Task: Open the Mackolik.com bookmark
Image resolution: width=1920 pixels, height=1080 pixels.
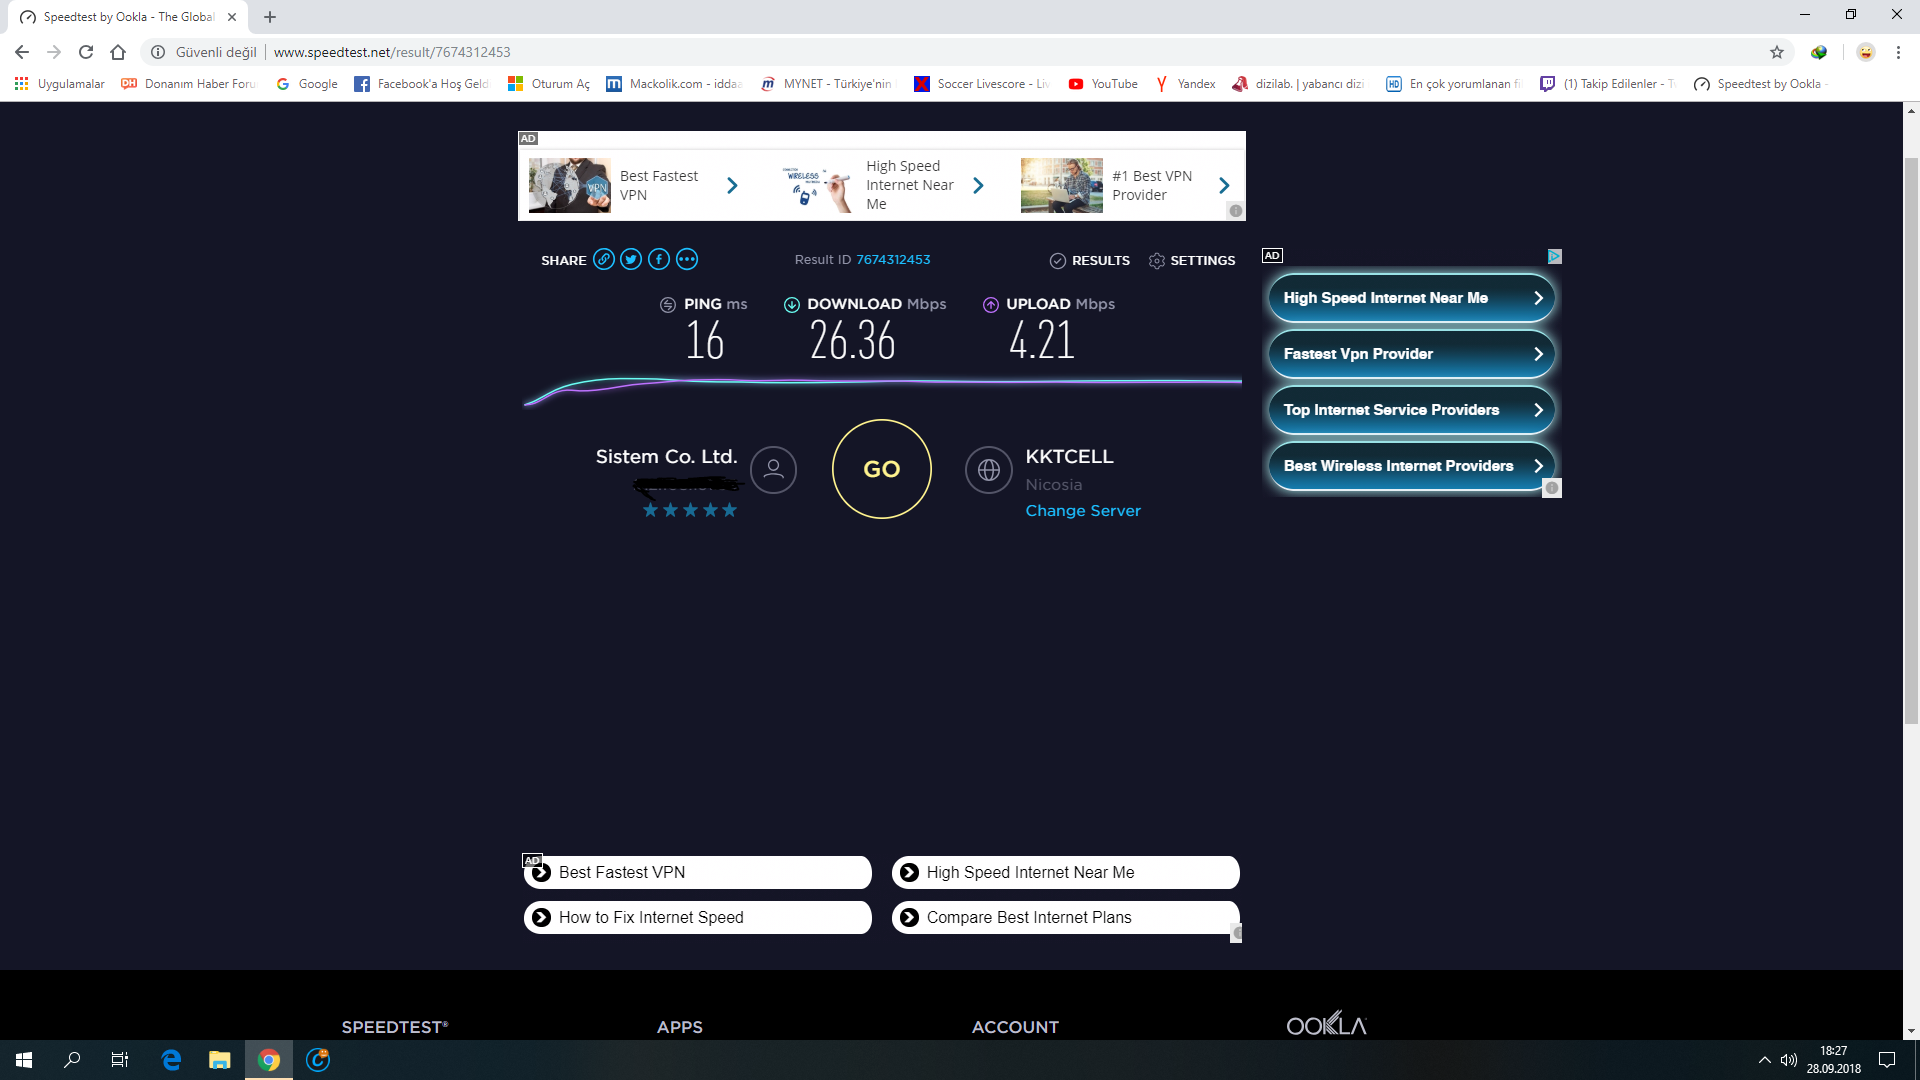Action: tap(674, 84)
